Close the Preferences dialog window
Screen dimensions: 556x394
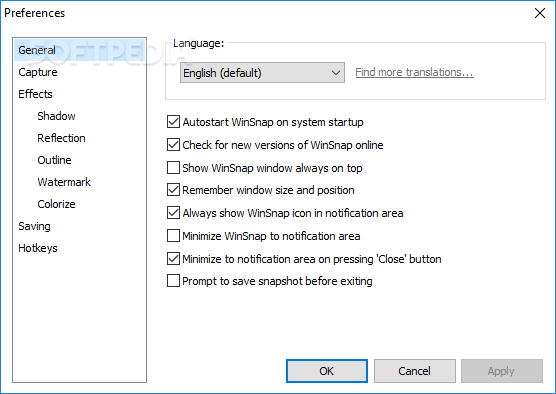pos(540,13)
